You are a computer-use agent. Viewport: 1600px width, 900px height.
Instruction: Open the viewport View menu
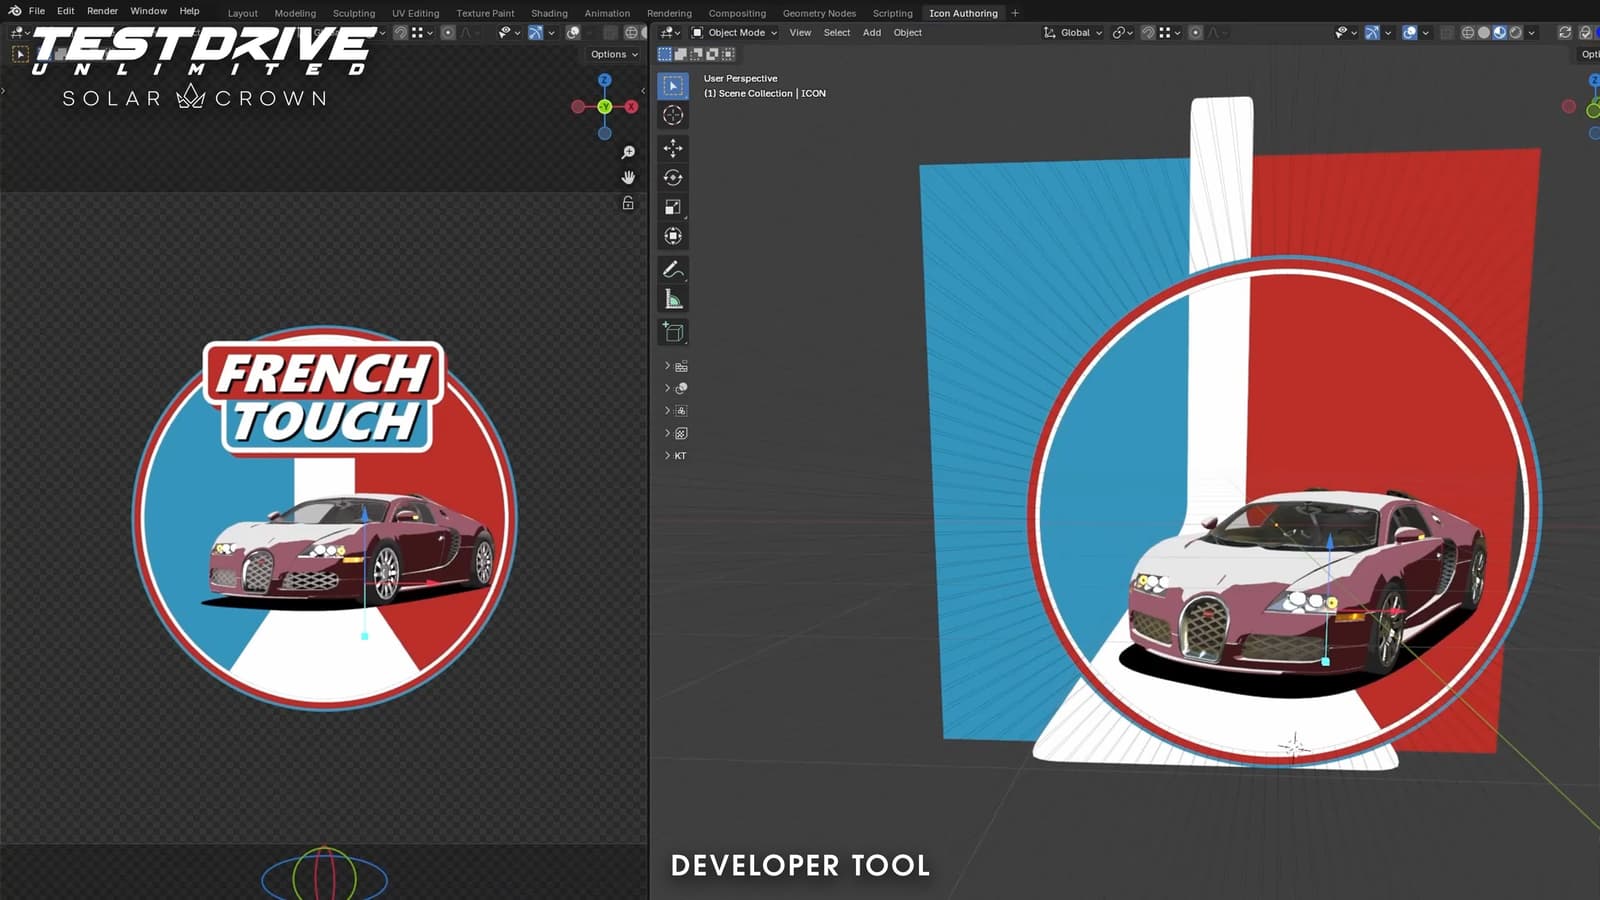pos(800,32)
